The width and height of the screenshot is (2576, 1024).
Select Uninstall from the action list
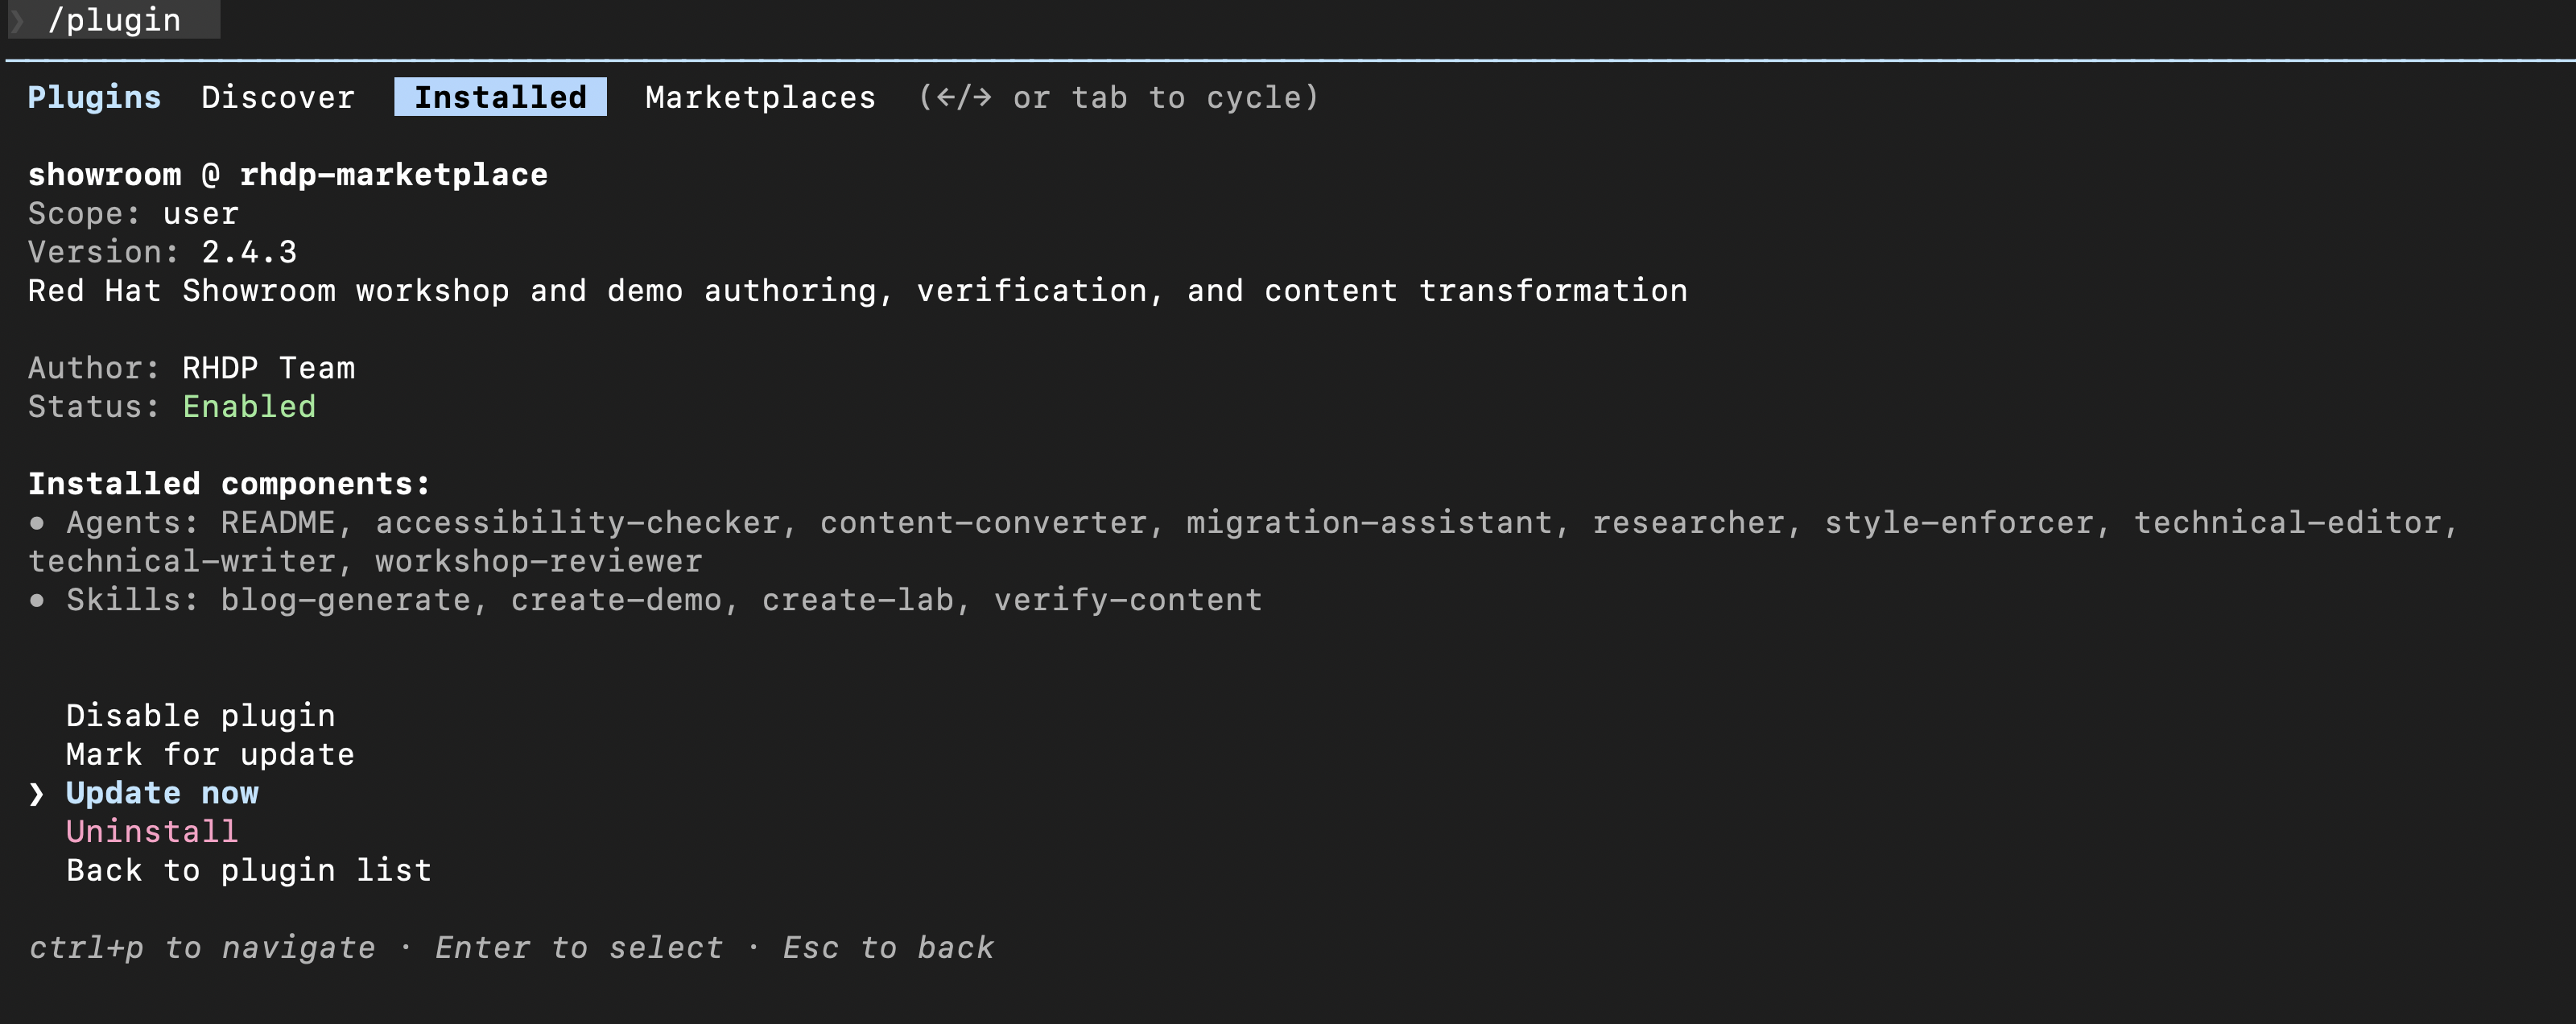[x=151, y=831]
